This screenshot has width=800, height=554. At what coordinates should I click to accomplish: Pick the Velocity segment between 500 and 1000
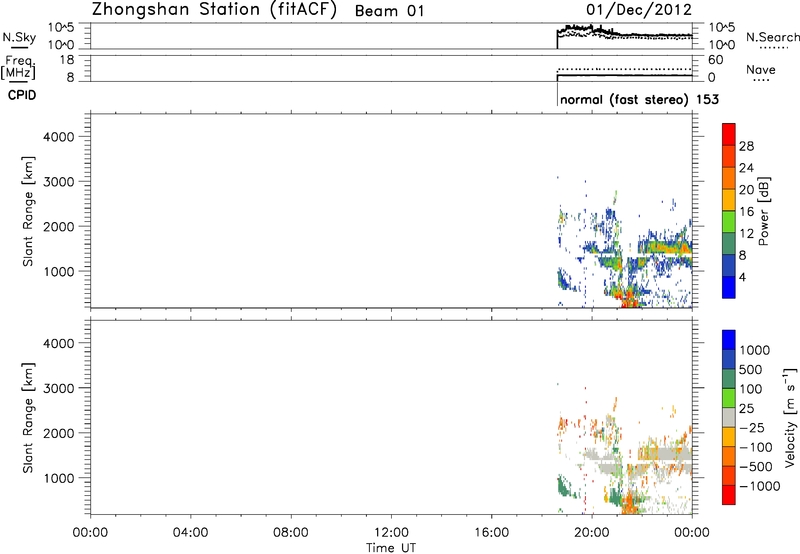[x=729, y=359]
